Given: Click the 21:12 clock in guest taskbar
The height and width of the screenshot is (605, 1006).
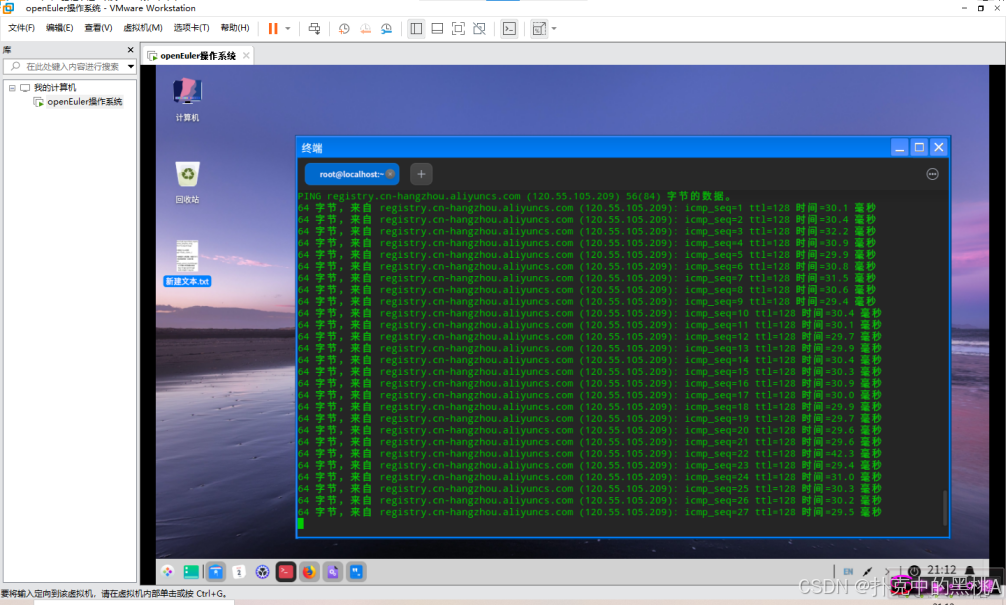Looking at the screenshot, I should (941, 570).
